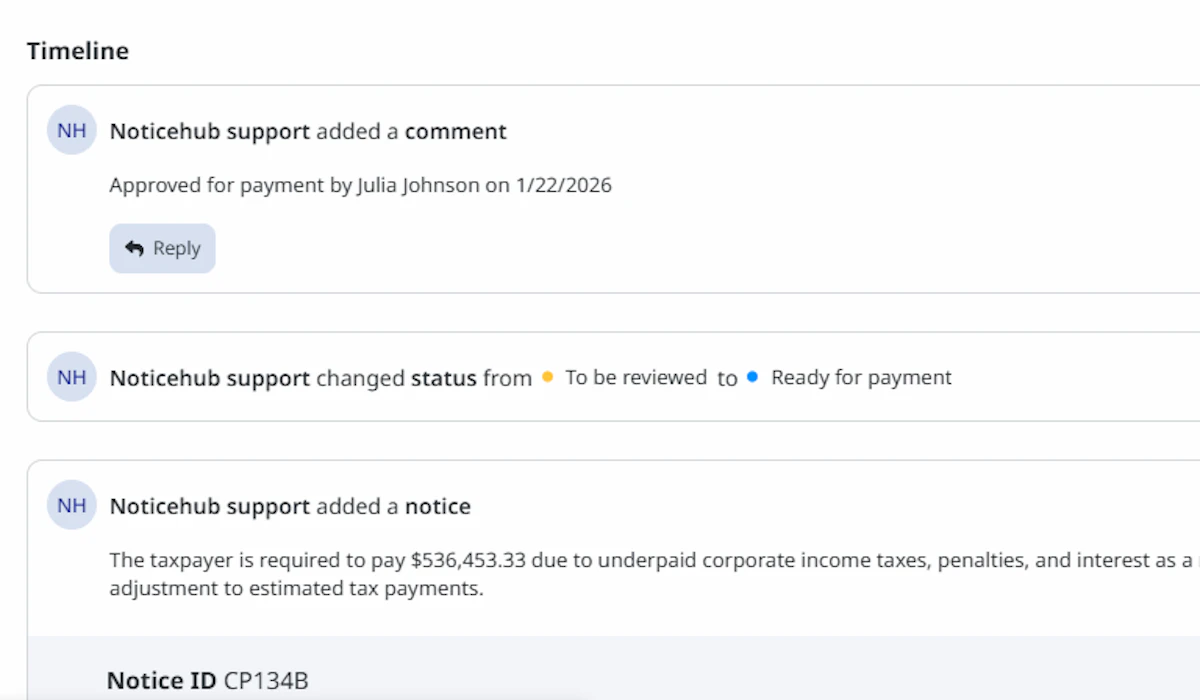Click the bold word notice
Image resolution: width=1200 pixels, height=700 pixels.
(437, 507)
